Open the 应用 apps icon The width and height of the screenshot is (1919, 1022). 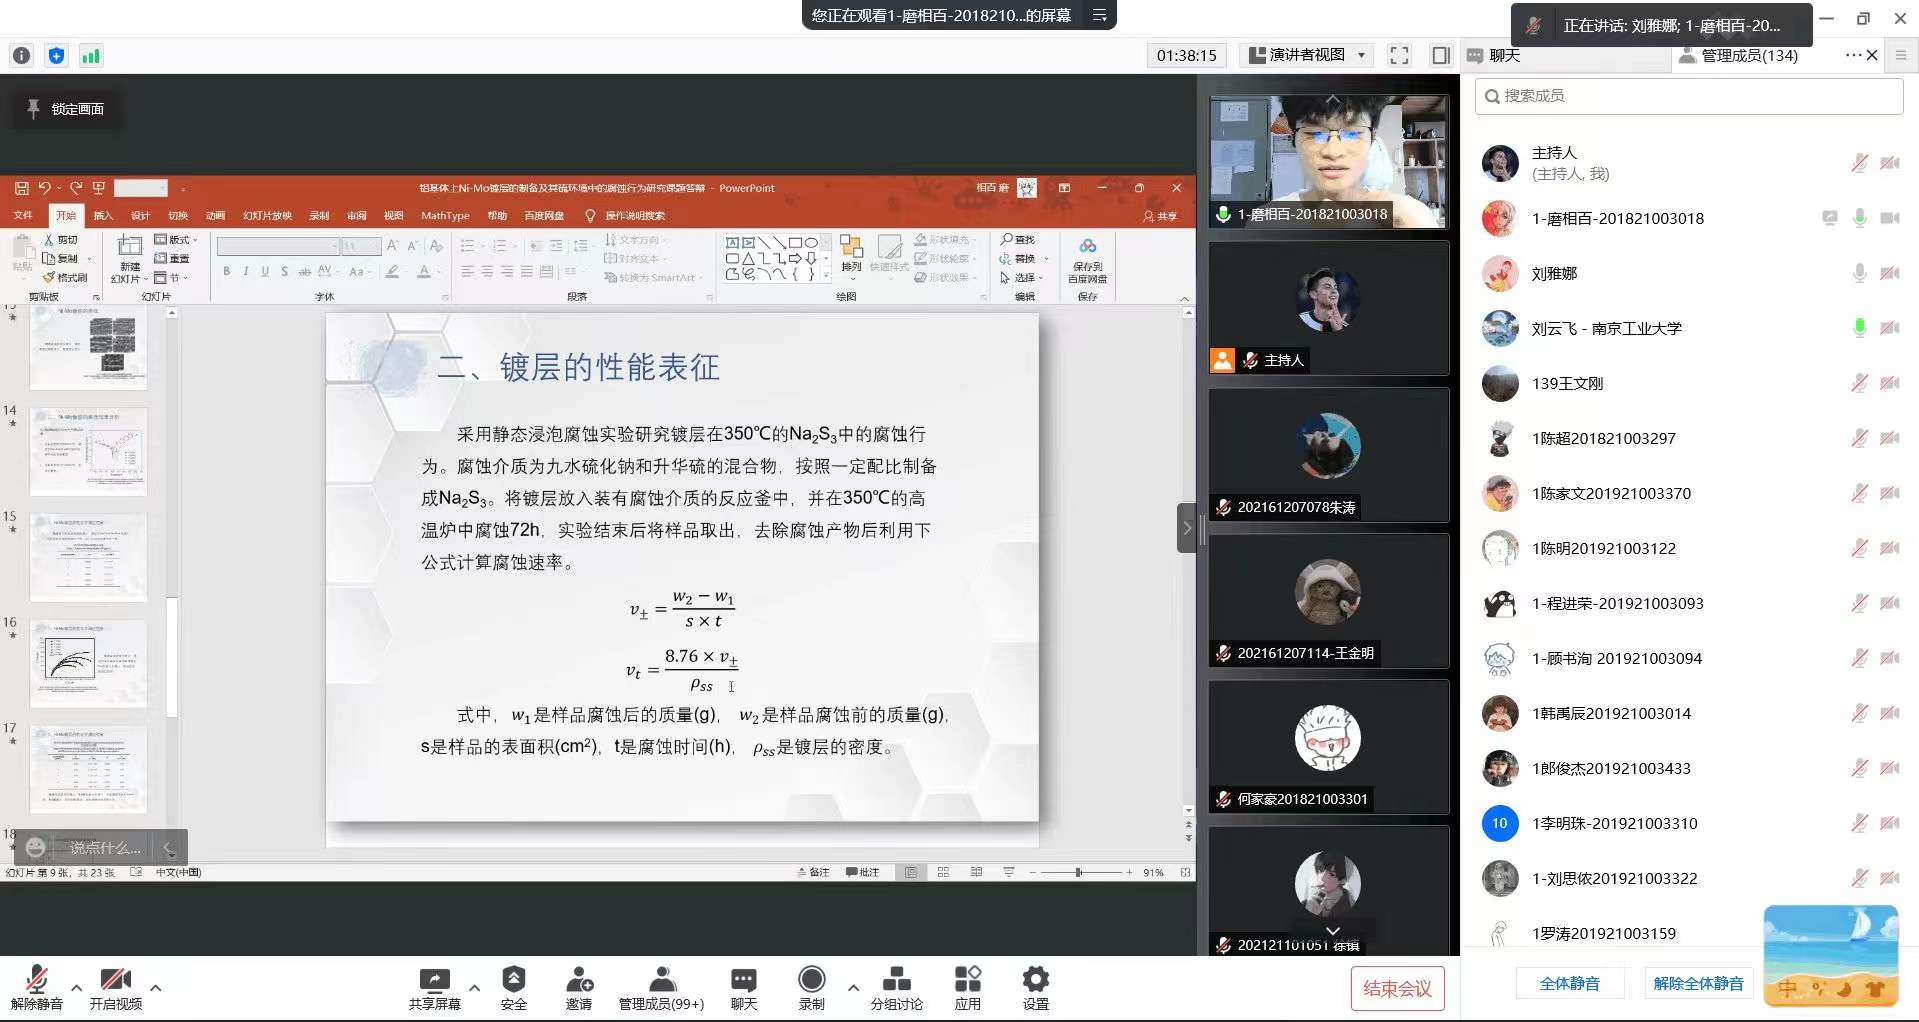click(x=967, y=980)
